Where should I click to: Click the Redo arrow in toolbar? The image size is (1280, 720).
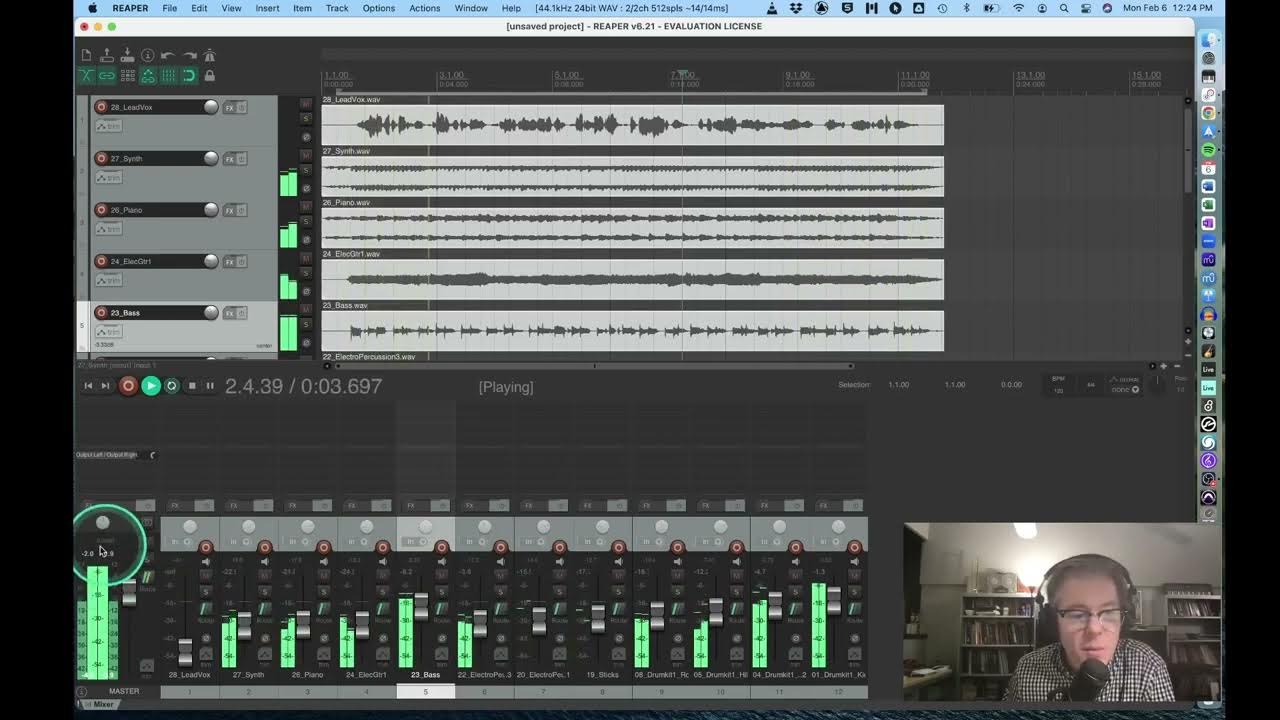click(x=190, y=55)
